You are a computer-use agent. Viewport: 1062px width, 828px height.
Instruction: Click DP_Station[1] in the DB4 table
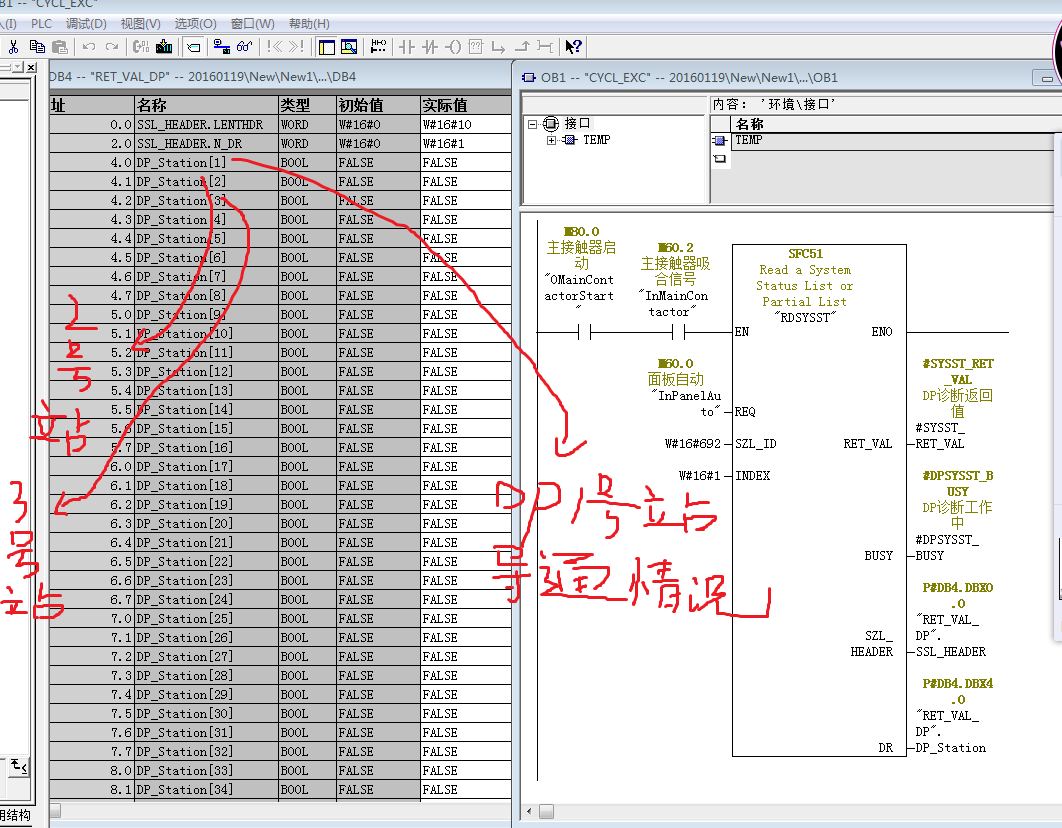(x=181, y=162)
